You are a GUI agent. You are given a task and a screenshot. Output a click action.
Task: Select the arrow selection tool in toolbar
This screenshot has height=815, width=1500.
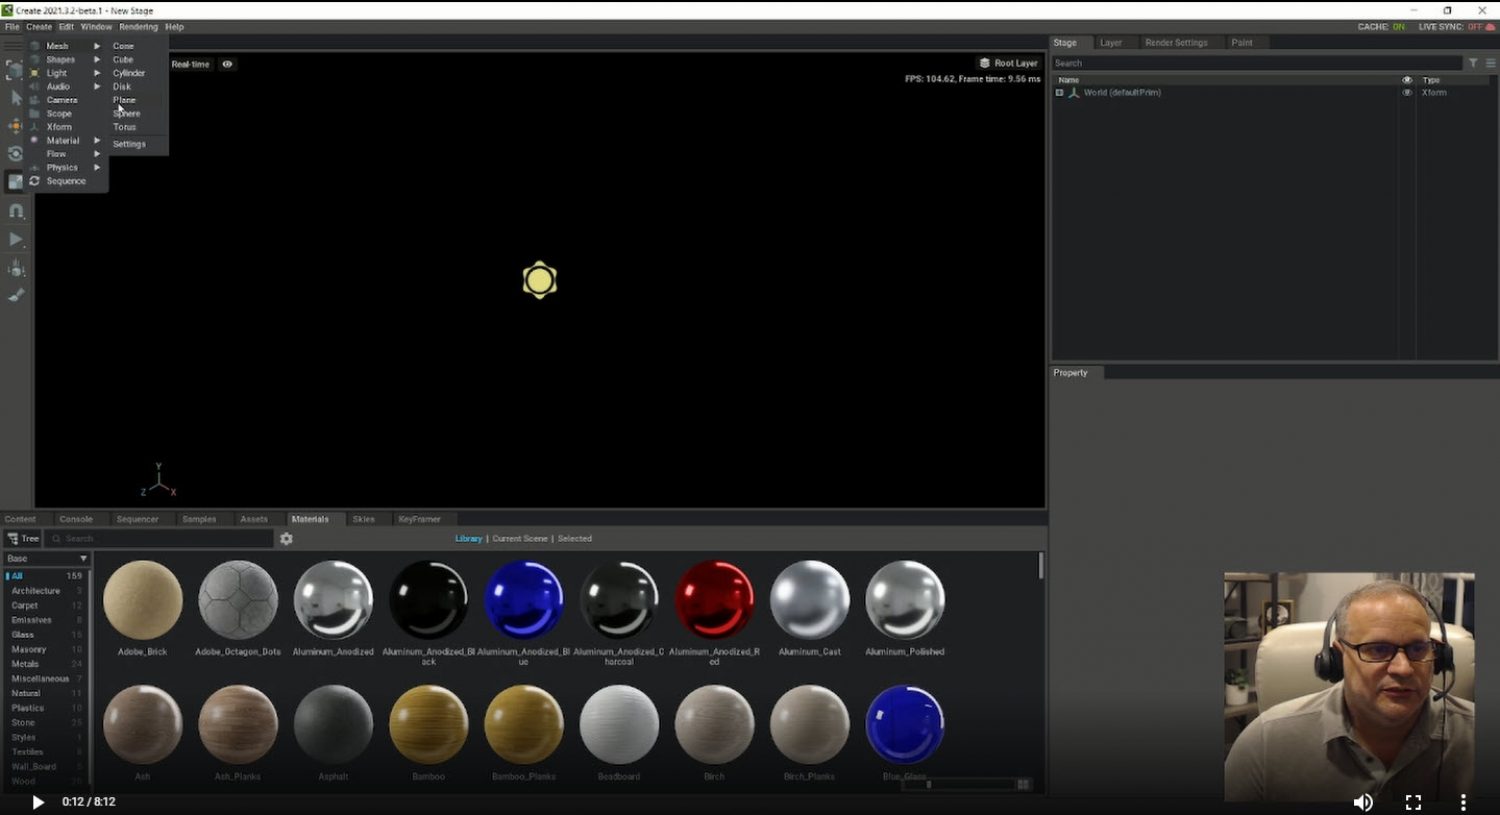pyautogui.click(x=16, y=97)
